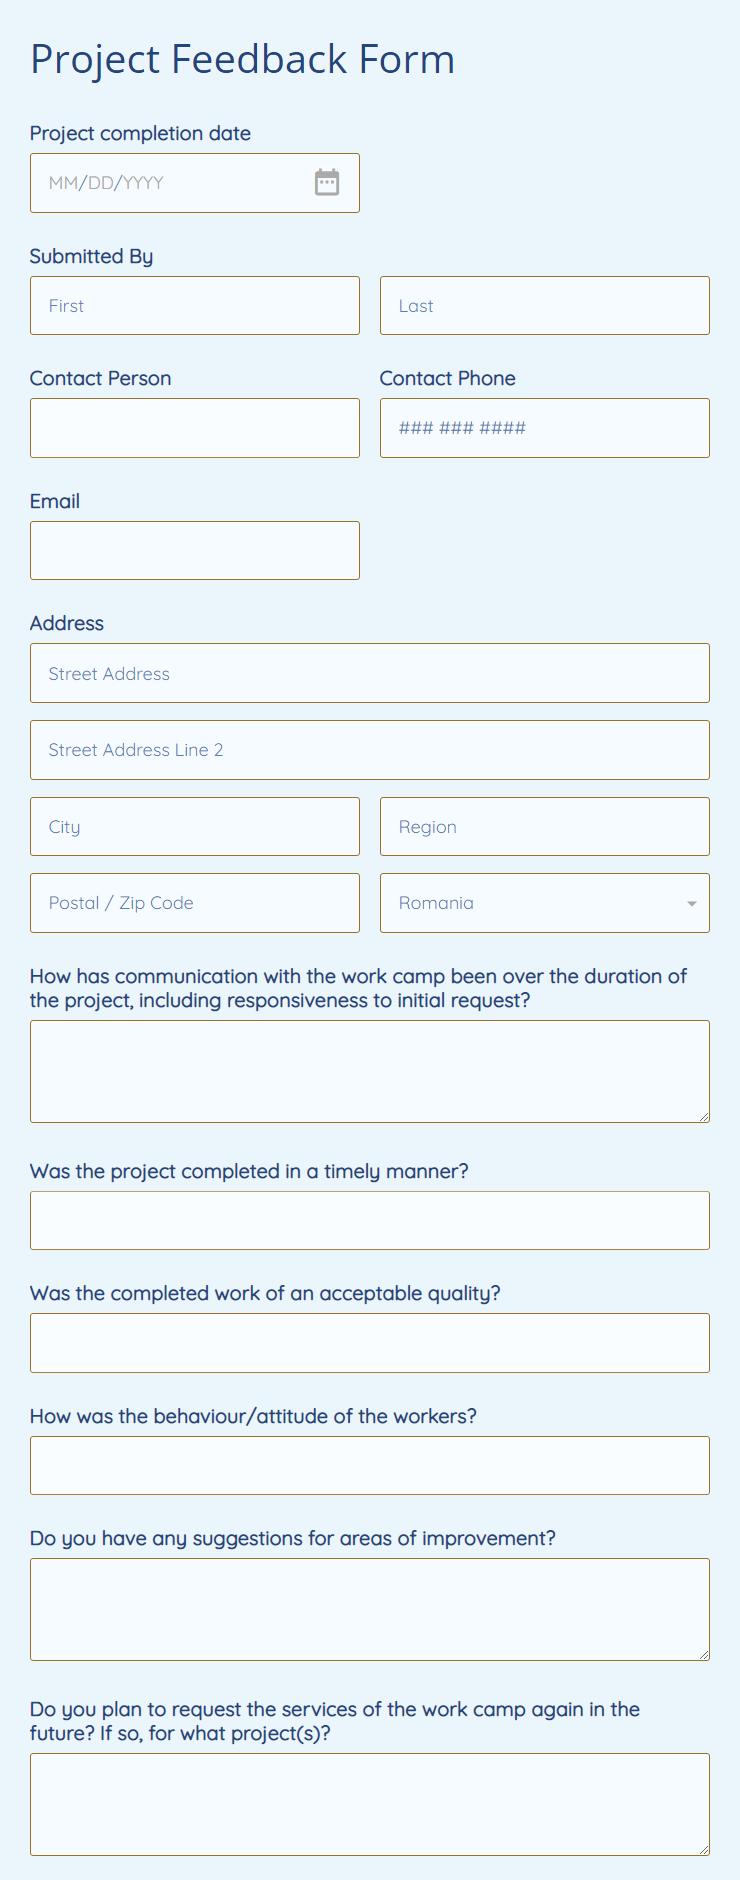Select the City input box
The width and height of the screenshot is (740, 1880).
click(x=194, y=827)
